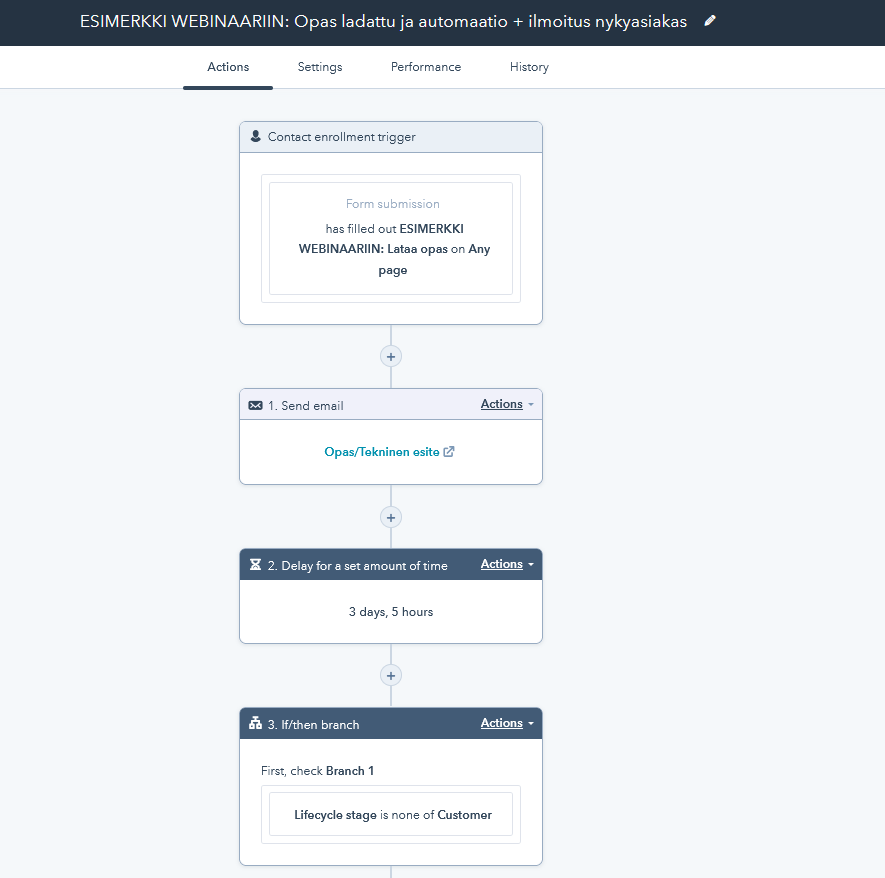
Task: Add an action below the enrollment trigger
Action: point(391,357)
